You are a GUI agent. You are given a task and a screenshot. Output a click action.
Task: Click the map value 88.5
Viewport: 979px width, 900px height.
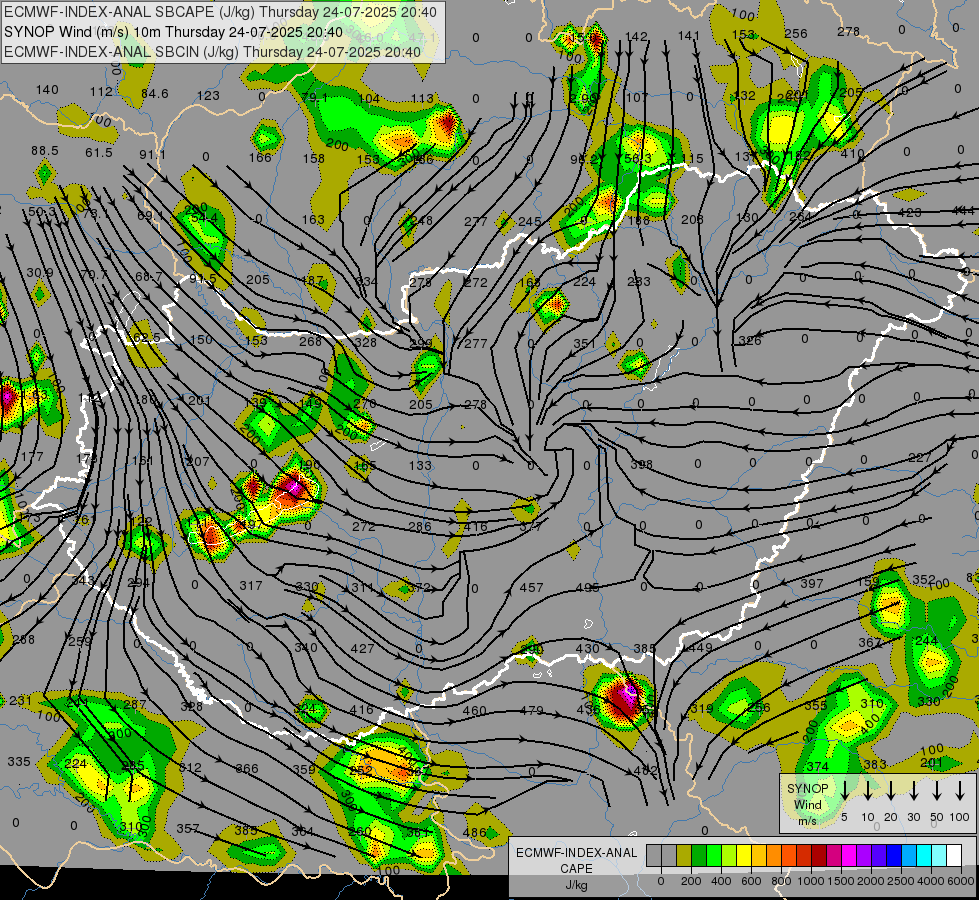coord(44,151)
